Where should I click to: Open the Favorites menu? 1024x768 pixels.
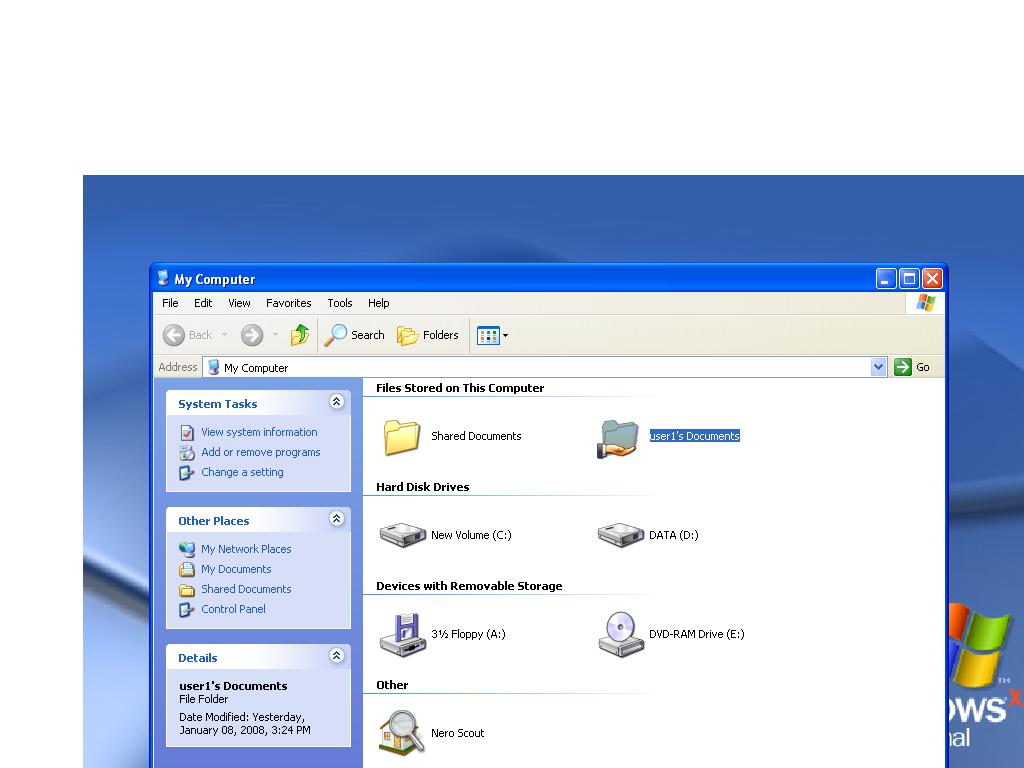tap(288, 303)
